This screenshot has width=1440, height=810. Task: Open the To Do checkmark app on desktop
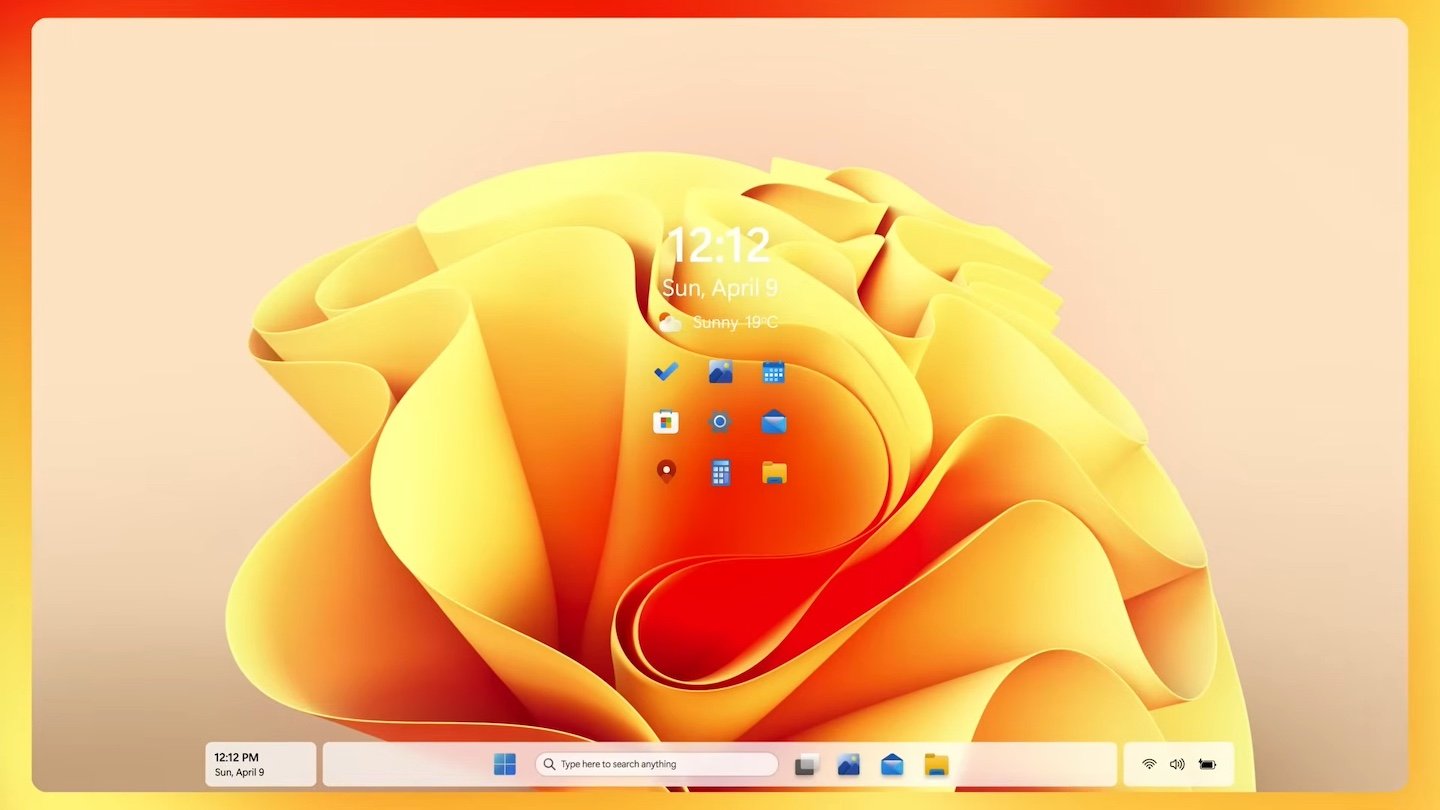coord(666,372)
